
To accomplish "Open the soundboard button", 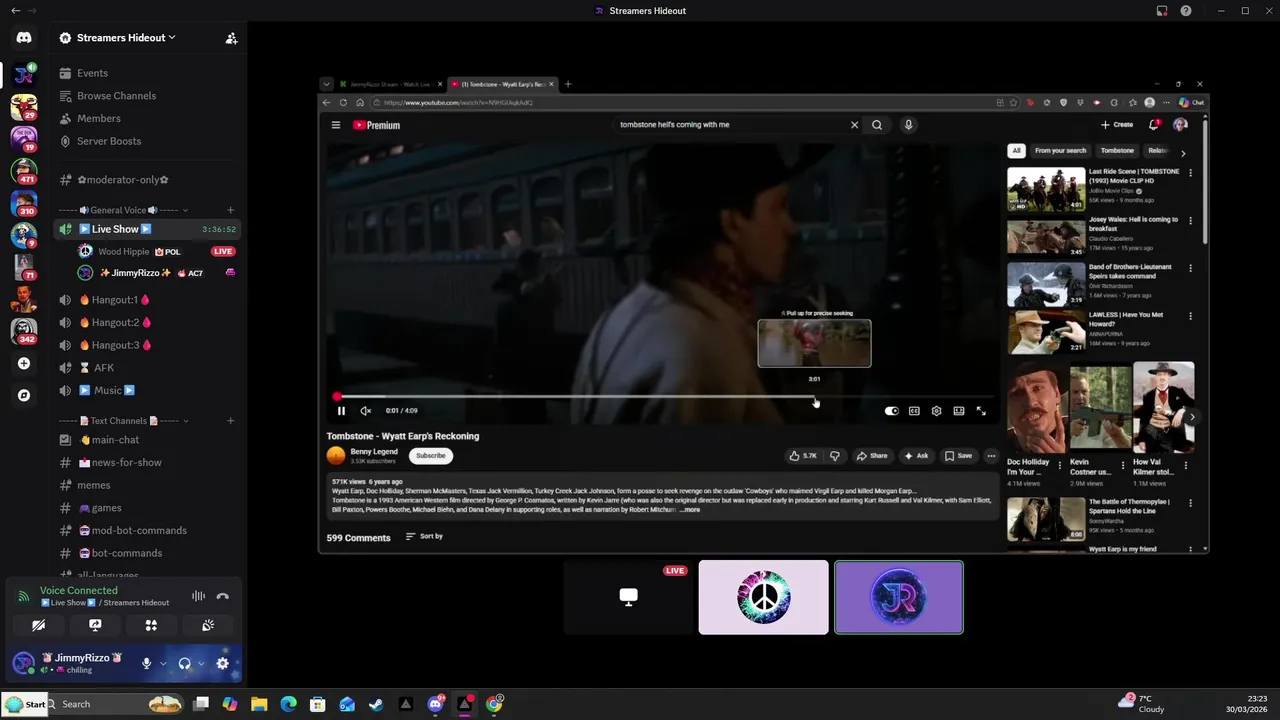I will (208, 625).
